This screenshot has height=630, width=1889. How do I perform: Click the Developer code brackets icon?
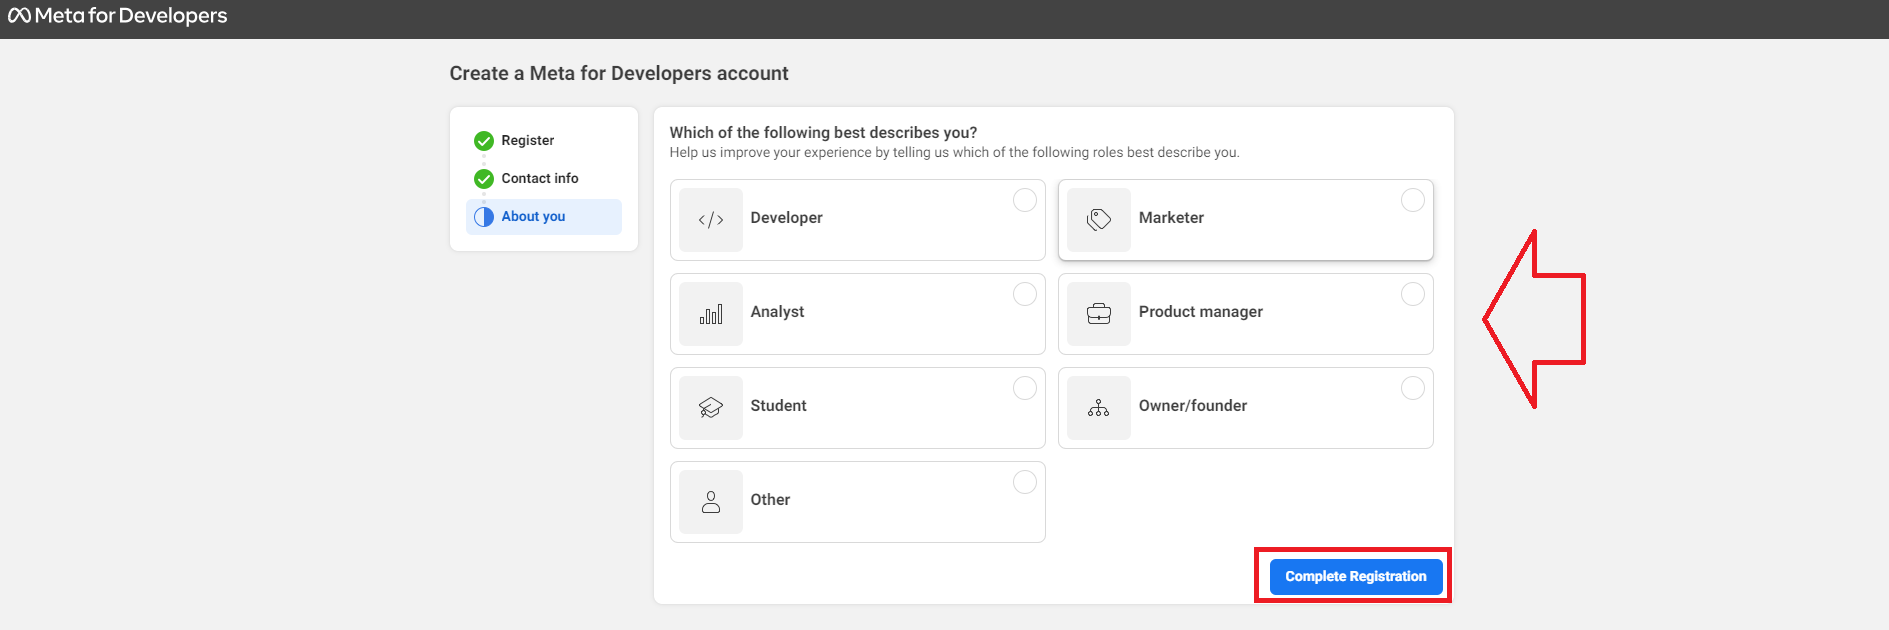pos(711,220)
